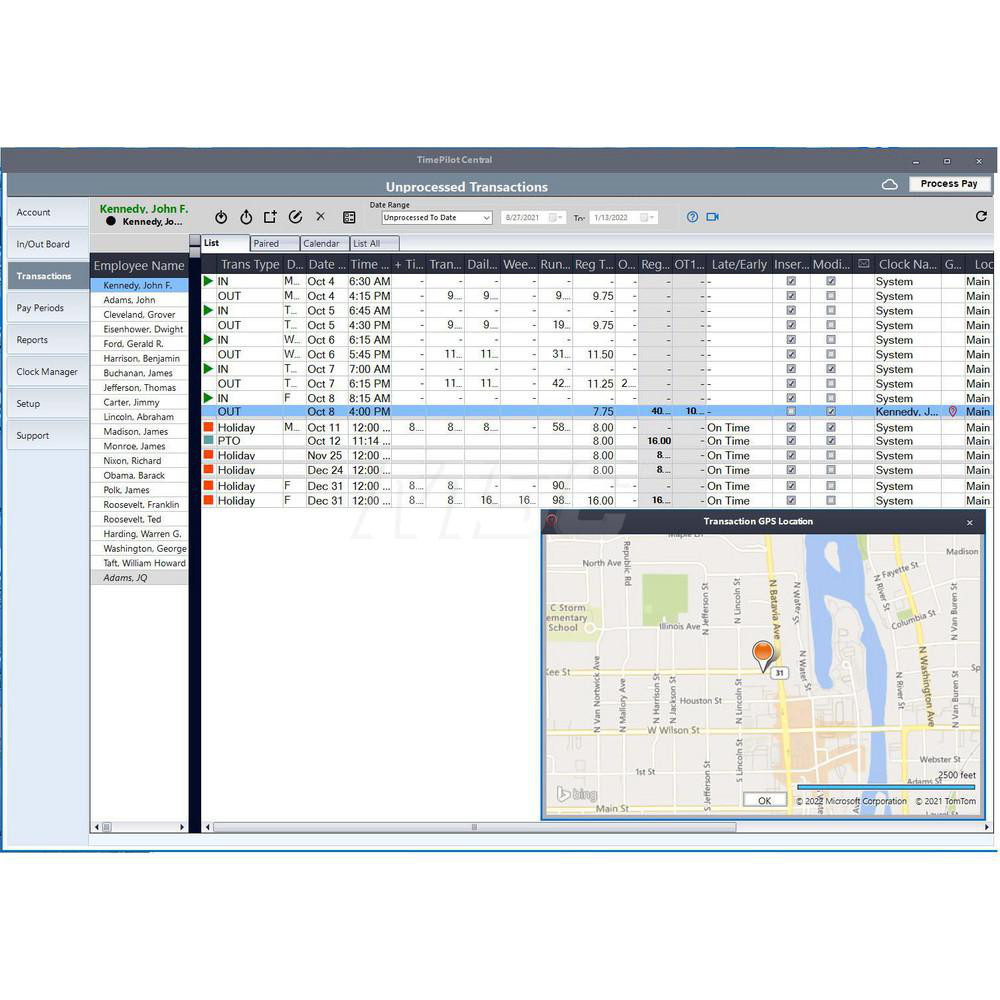The height and width of the screenshot is (1000, 1000).
Task: Click the edit transaction pencil icon
Action: (x=295, y=217)
